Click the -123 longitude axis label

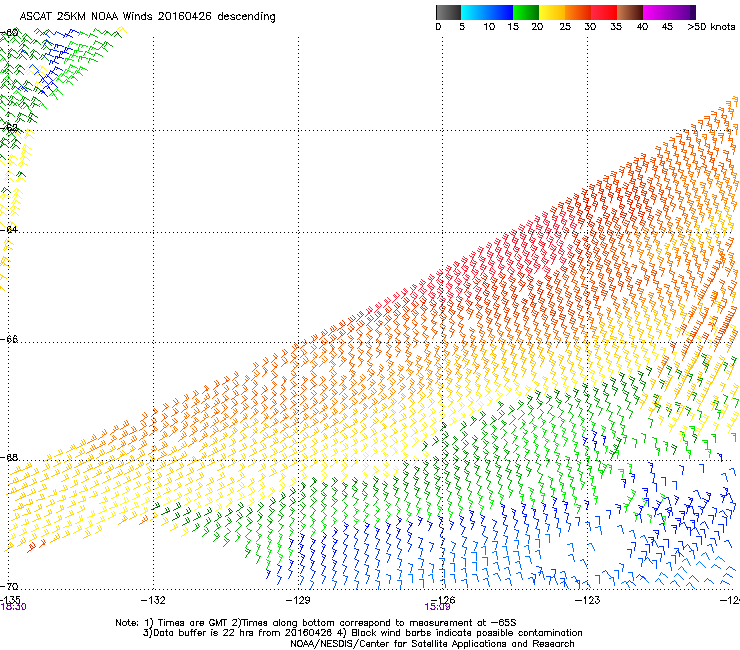[588, 600]
